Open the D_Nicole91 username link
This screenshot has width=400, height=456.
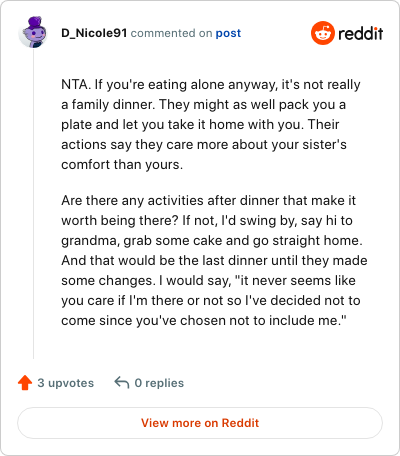coord(94,33)
